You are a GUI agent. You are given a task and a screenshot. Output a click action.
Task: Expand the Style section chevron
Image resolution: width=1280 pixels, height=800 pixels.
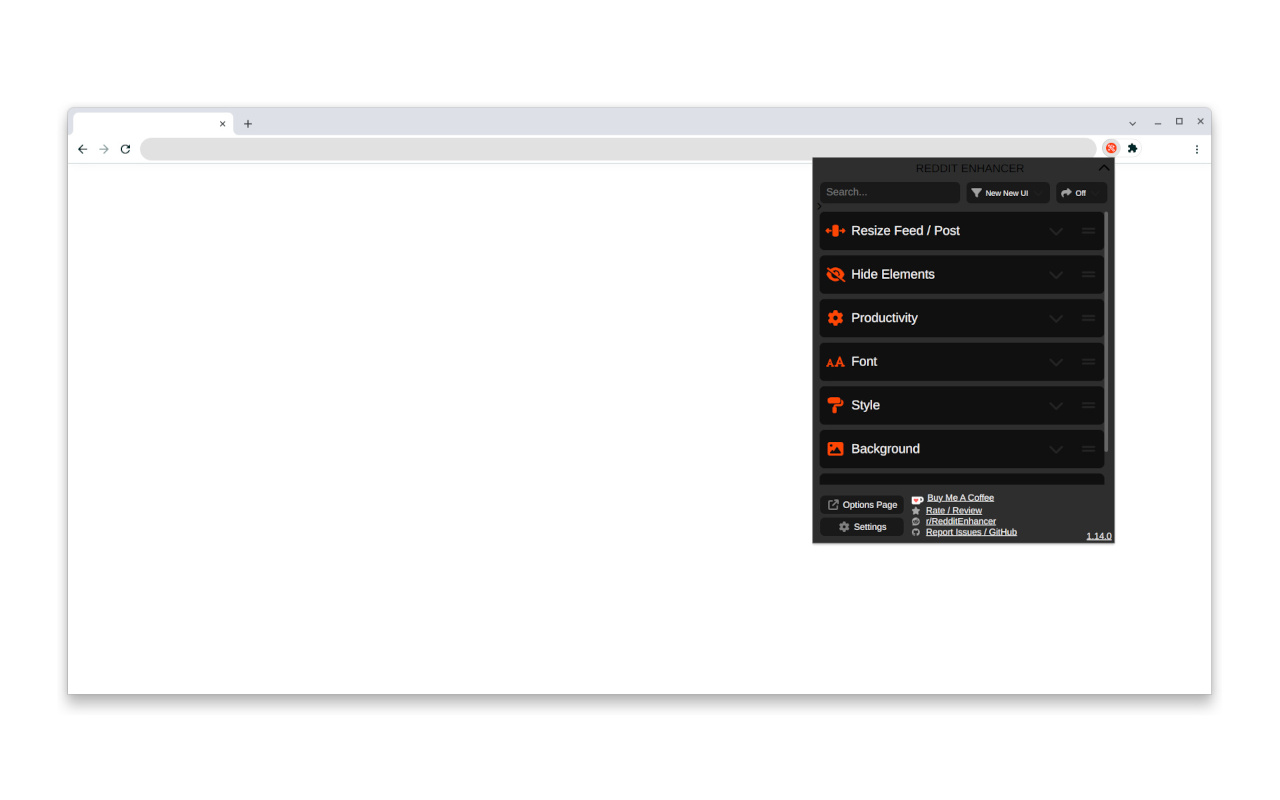coord(1056,406)
